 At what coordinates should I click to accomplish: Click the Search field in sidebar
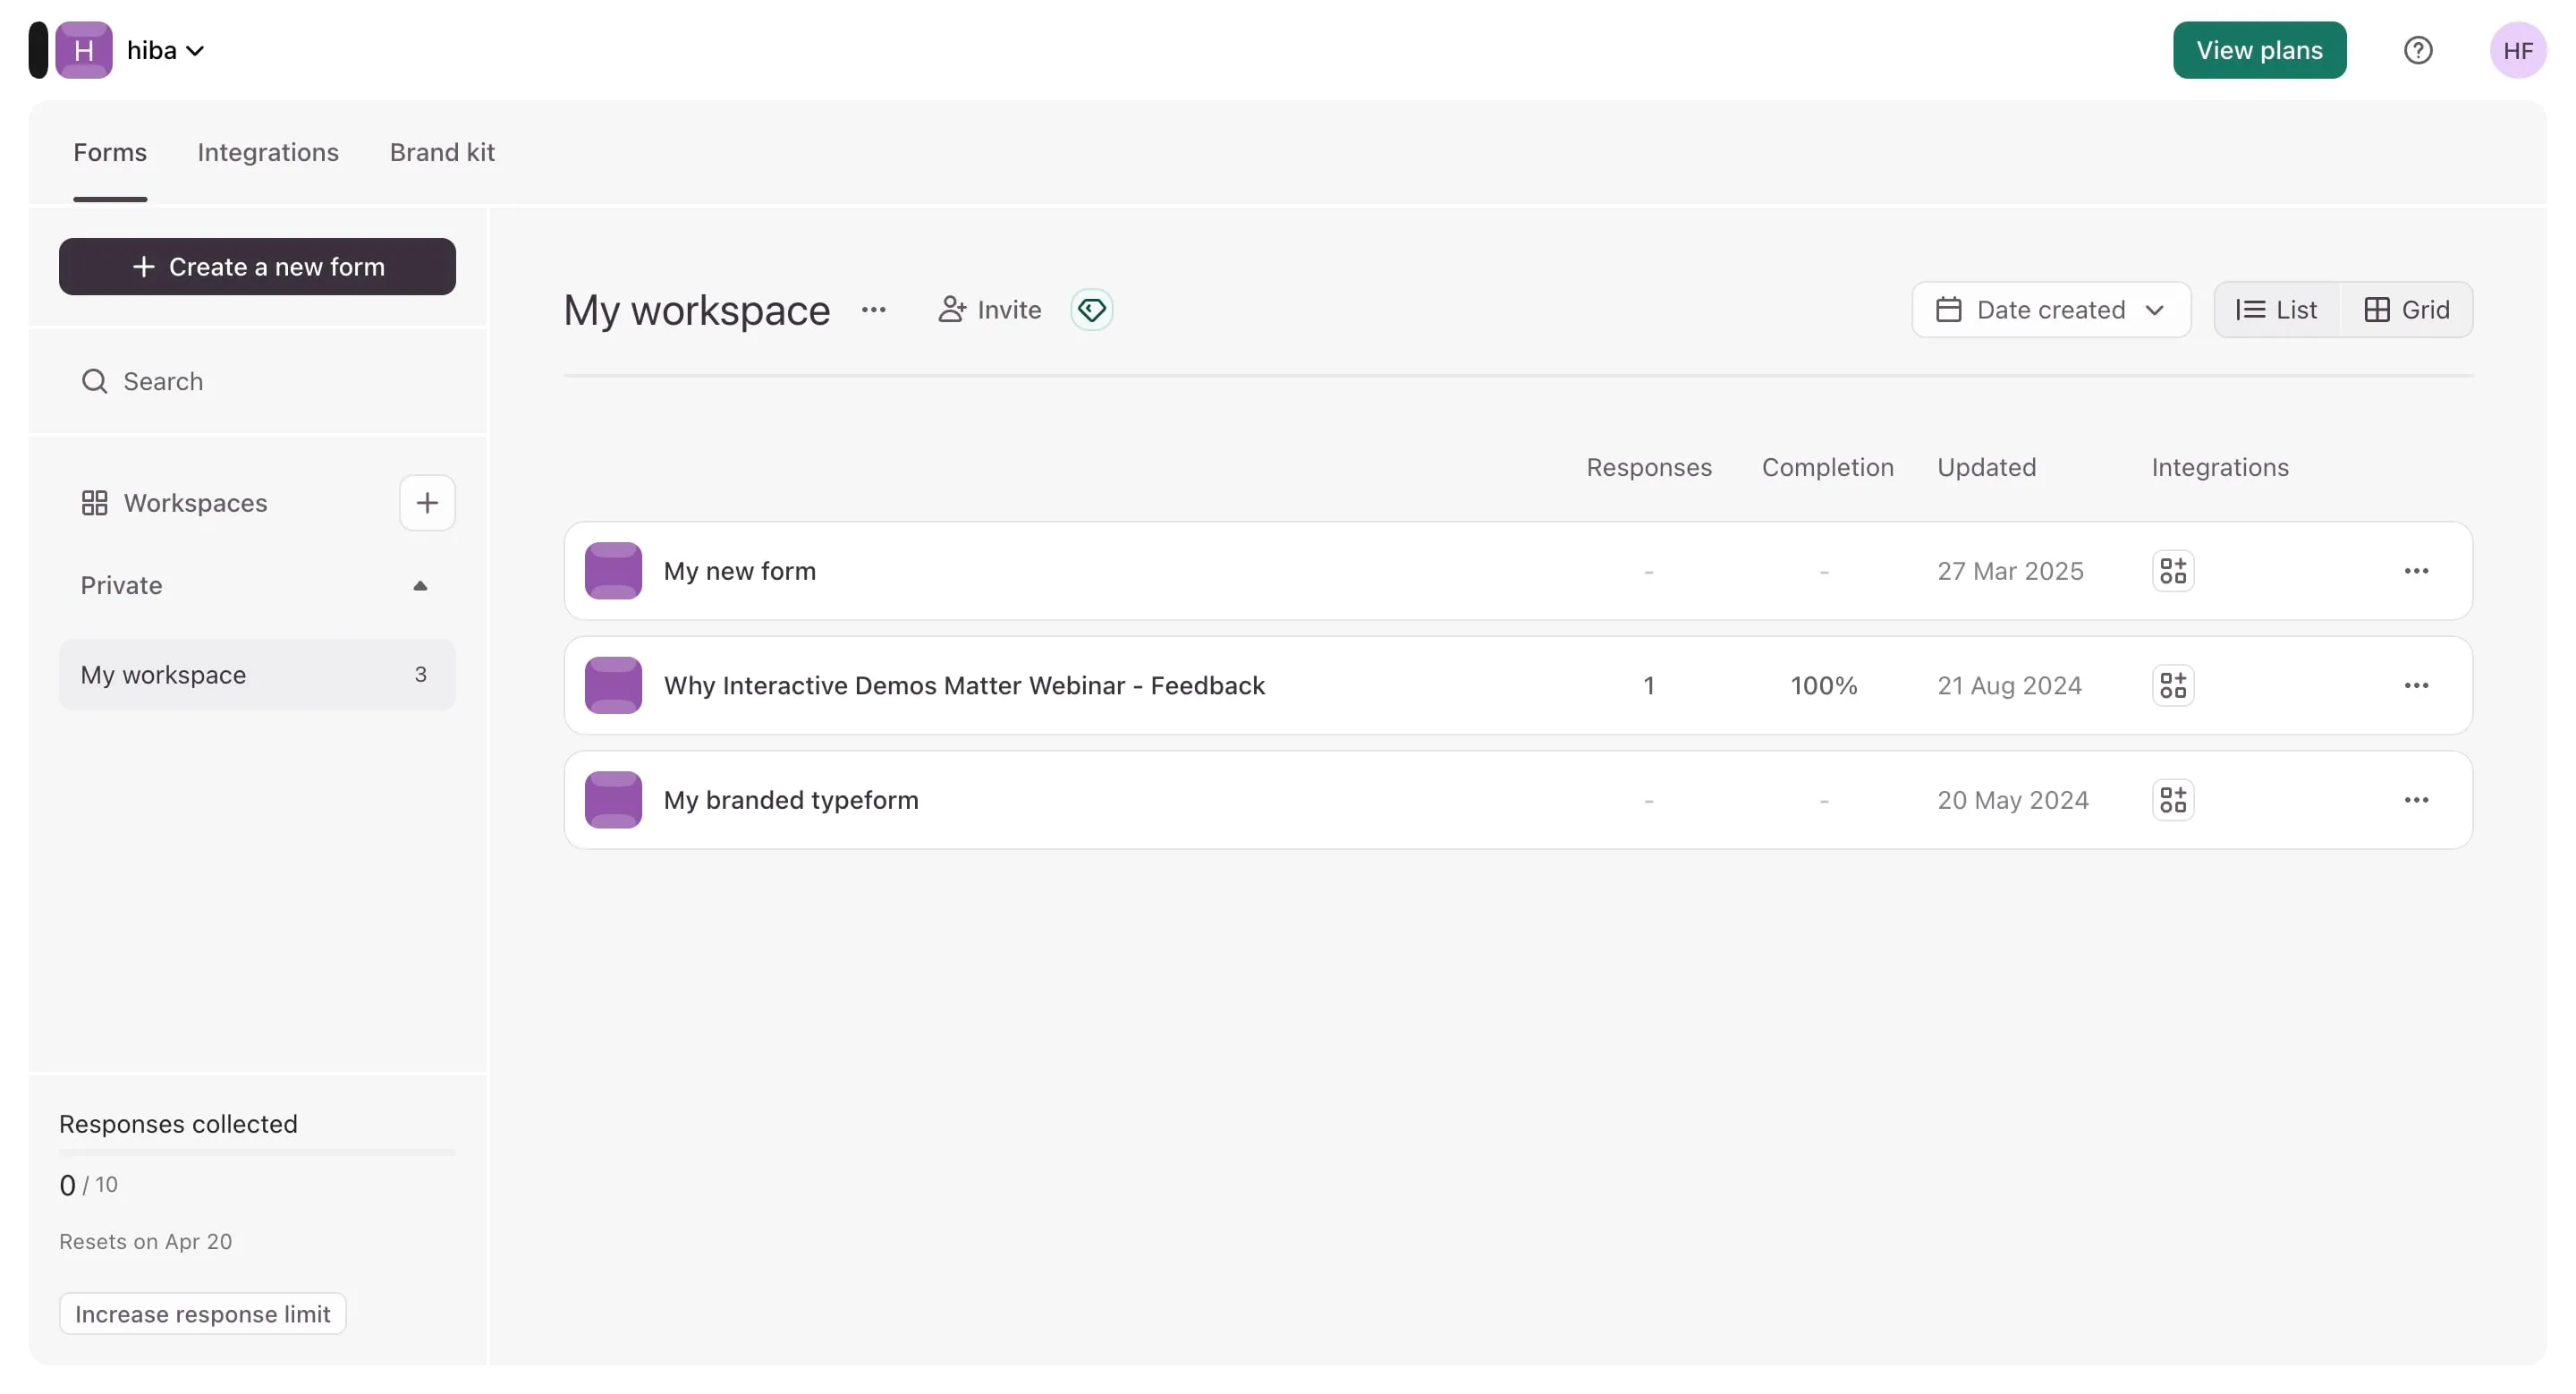pyautogui.click(x=257, y=381)
